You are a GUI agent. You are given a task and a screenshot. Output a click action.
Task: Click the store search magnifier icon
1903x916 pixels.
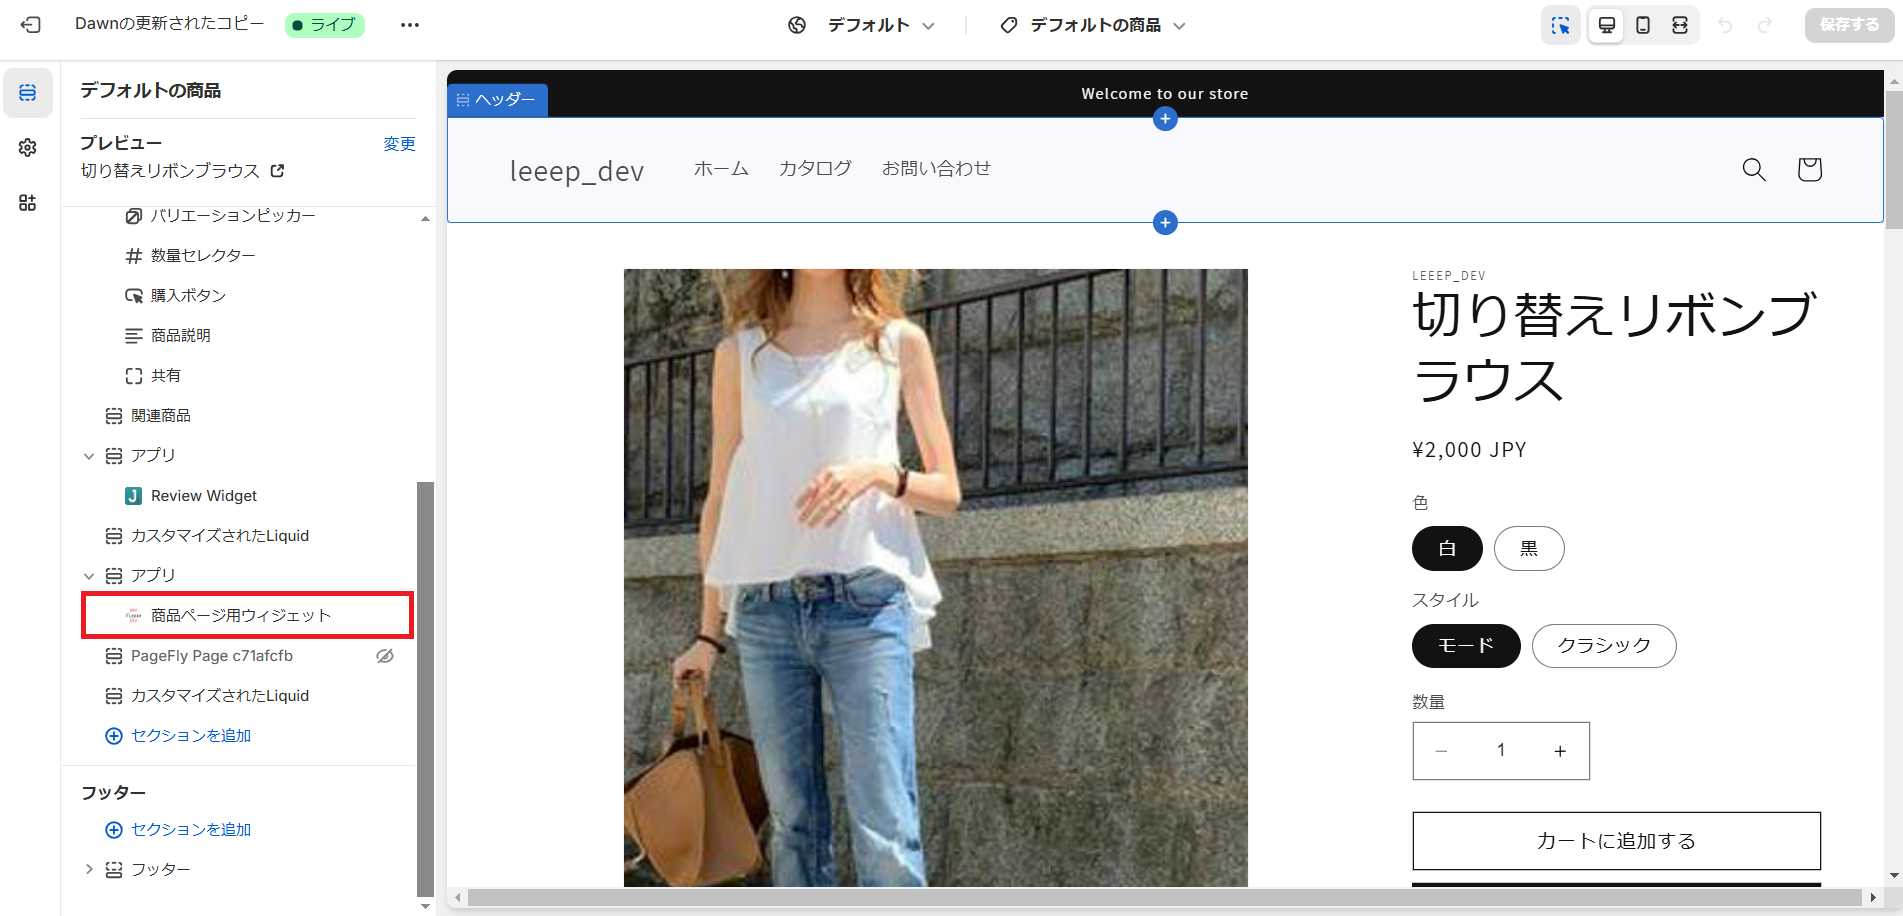point(1753,170)
